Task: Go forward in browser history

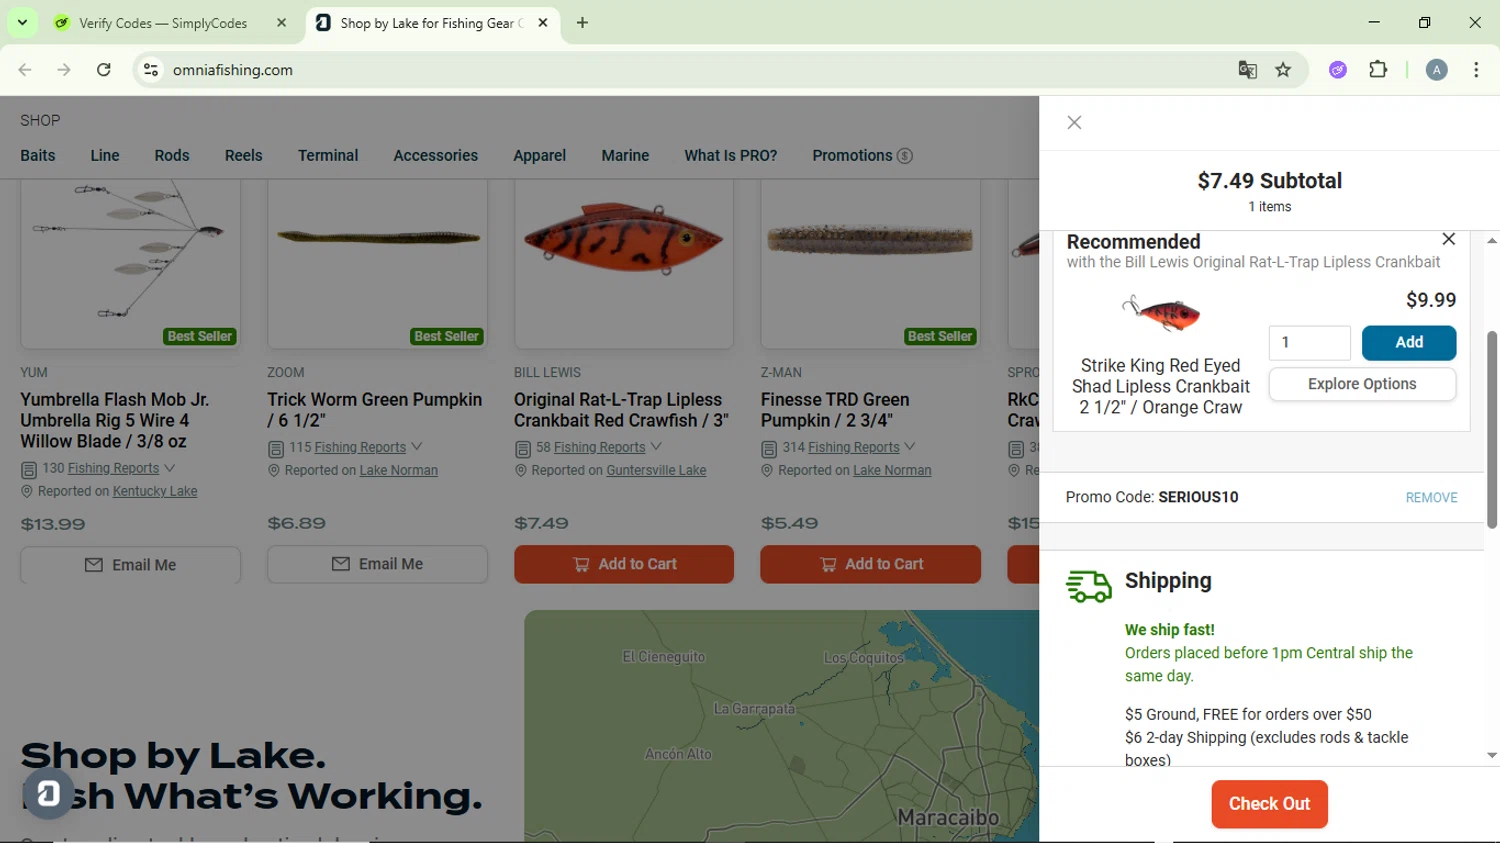Action: click(x=64, y=70)
